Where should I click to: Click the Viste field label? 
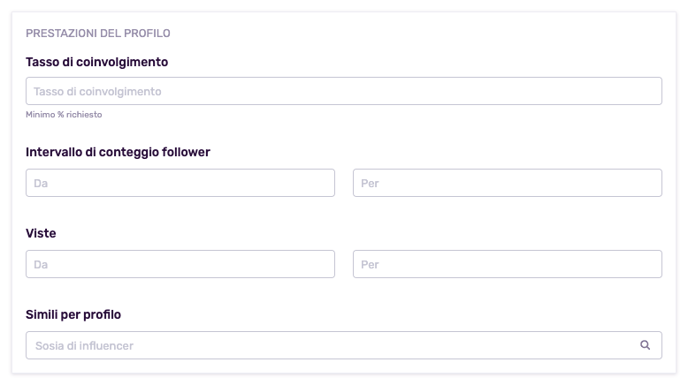pyautogui.click(x=41, y=233)
